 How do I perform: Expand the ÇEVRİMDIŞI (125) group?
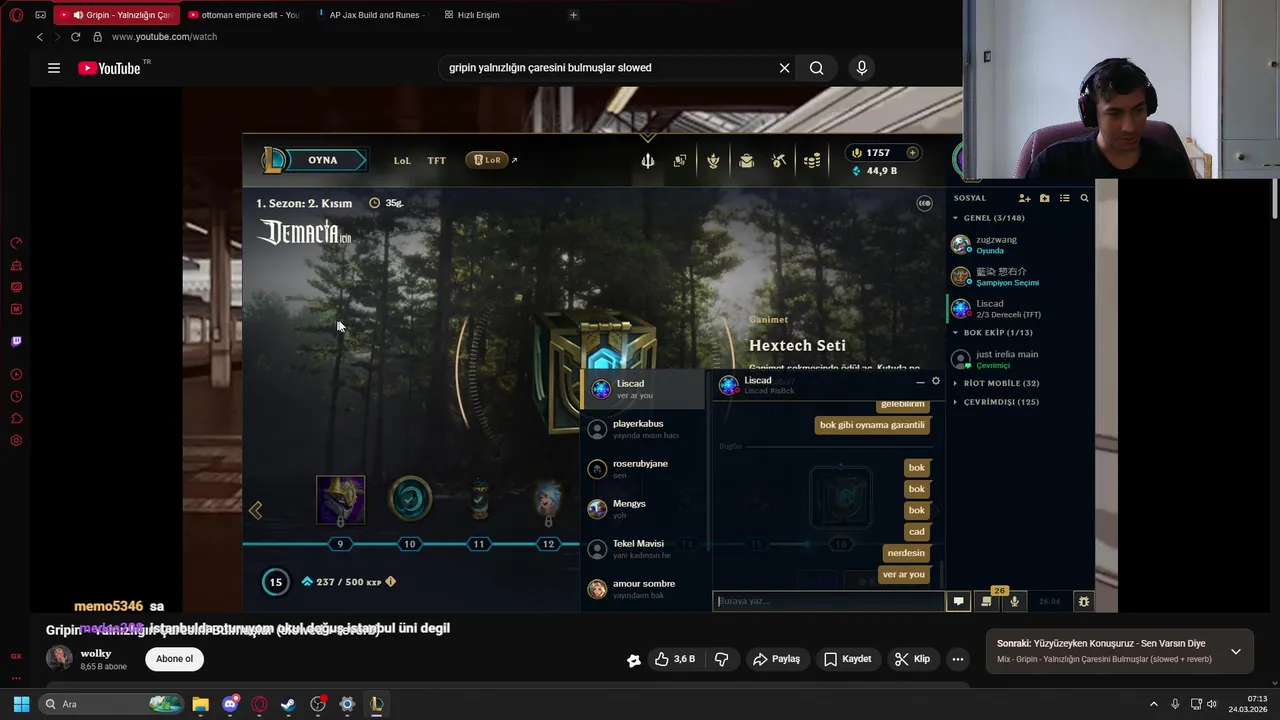995,402
